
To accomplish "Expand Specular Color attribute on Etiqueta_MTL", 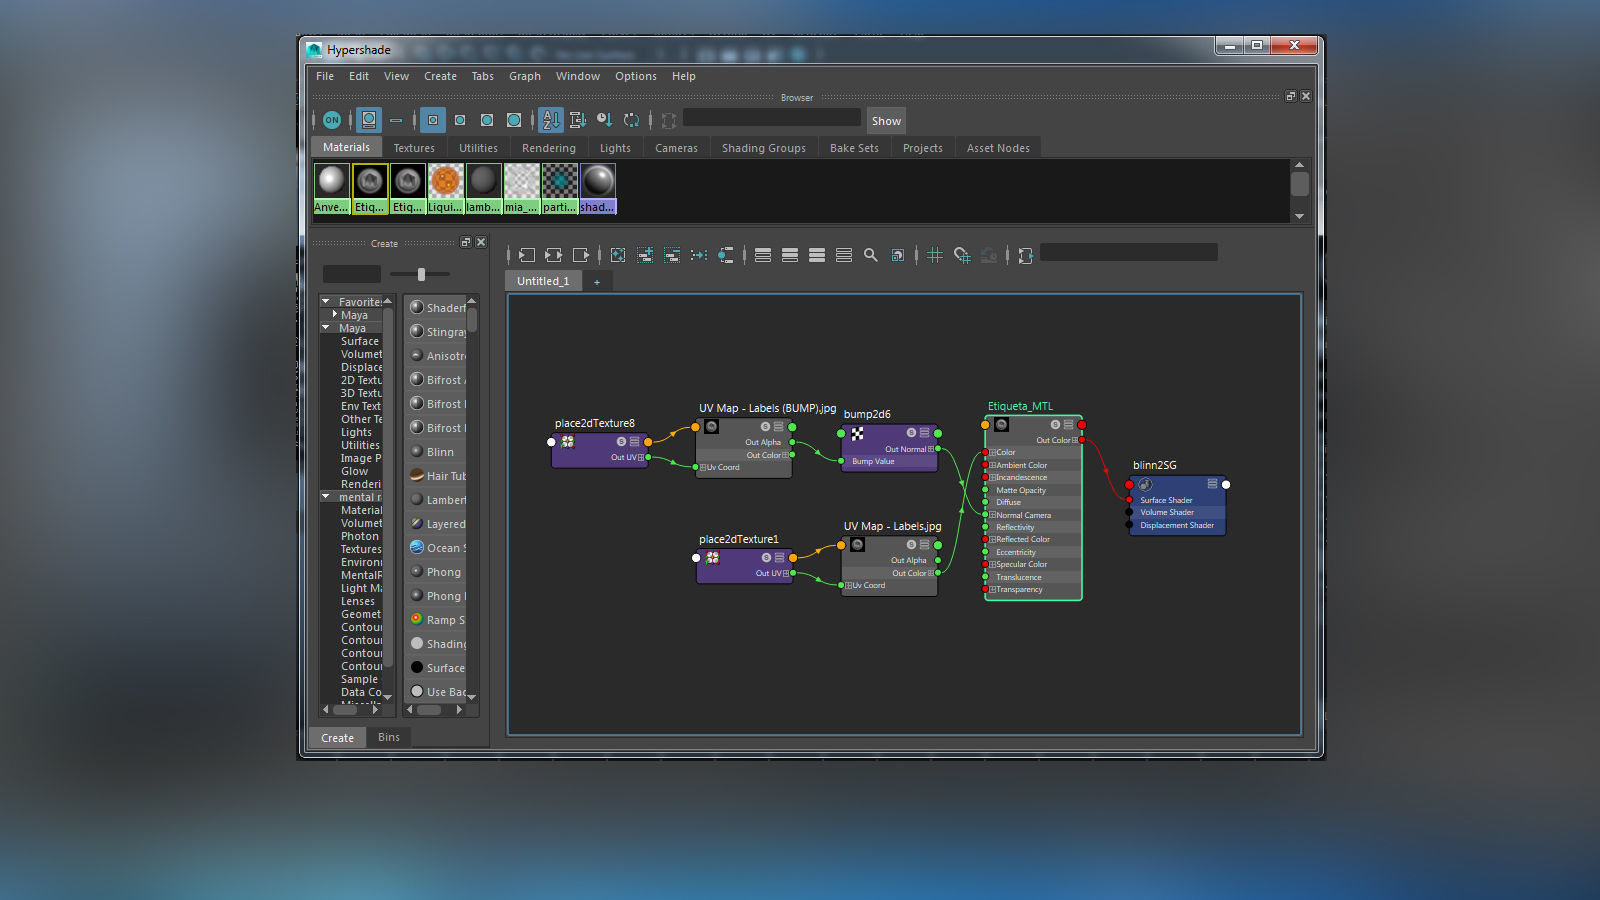I will pyautogui.click(x=993, y=565).
